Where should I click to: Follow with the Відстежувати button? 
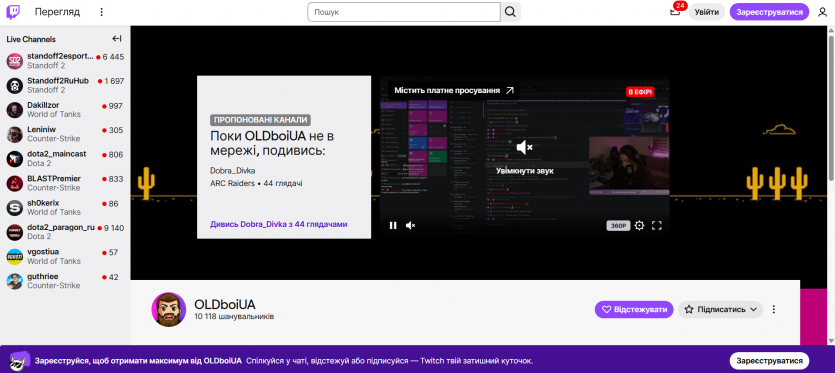(634, 309)
